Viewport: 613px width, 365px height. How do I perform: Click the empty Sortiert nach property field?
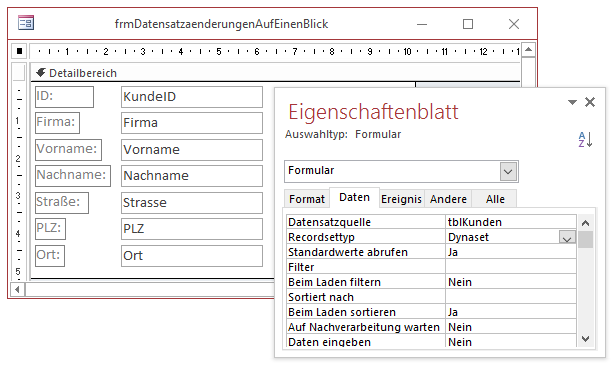(511, 297)
